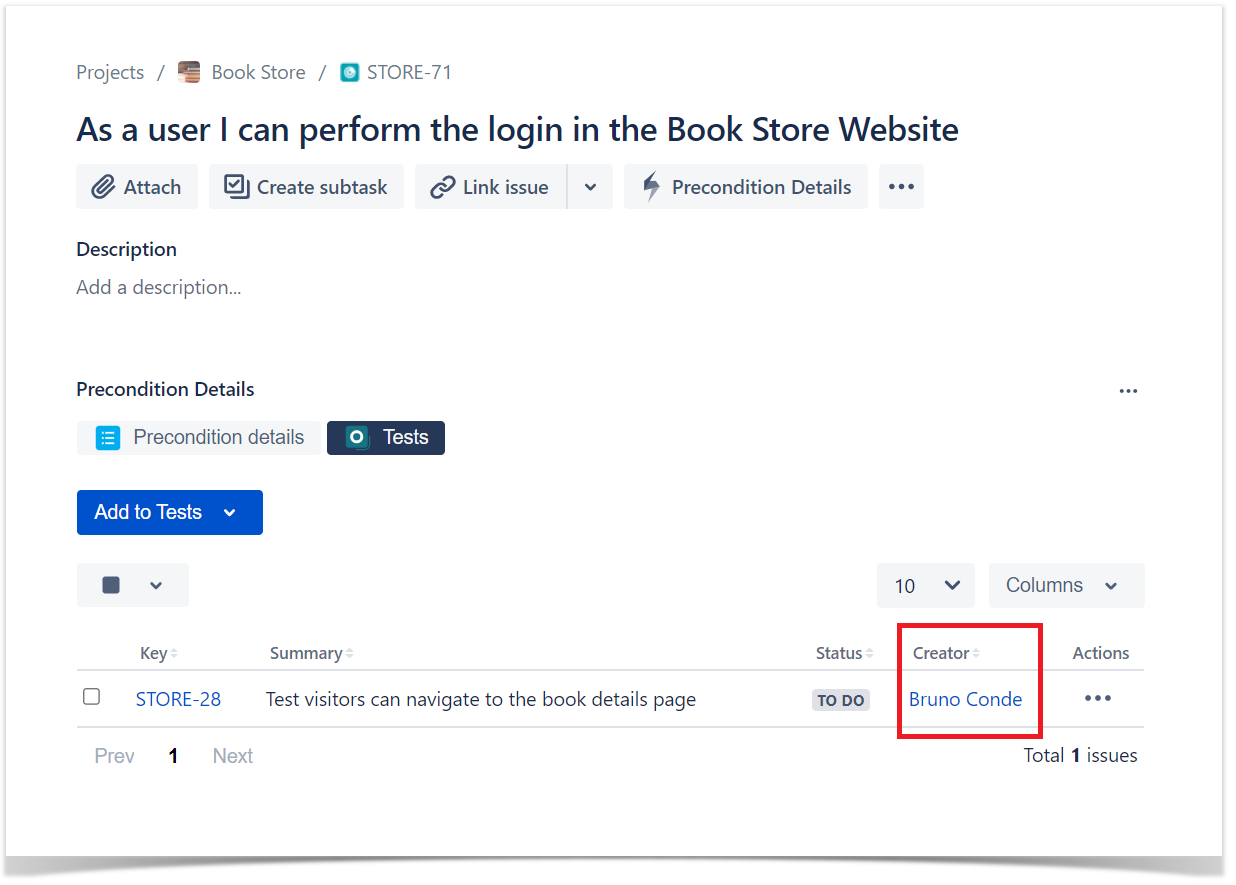Click the Book Store project avatar icon
Screen dimensions: 1236x885
tap(189, 72)
